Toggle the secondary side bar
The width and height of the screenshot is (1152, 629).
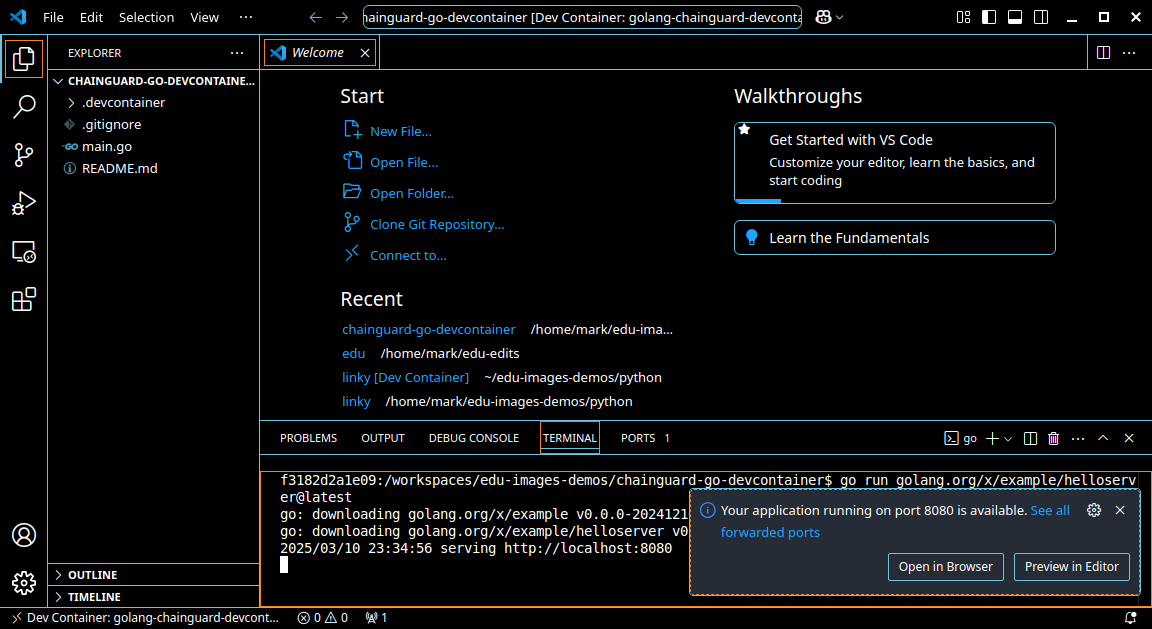1041,17
